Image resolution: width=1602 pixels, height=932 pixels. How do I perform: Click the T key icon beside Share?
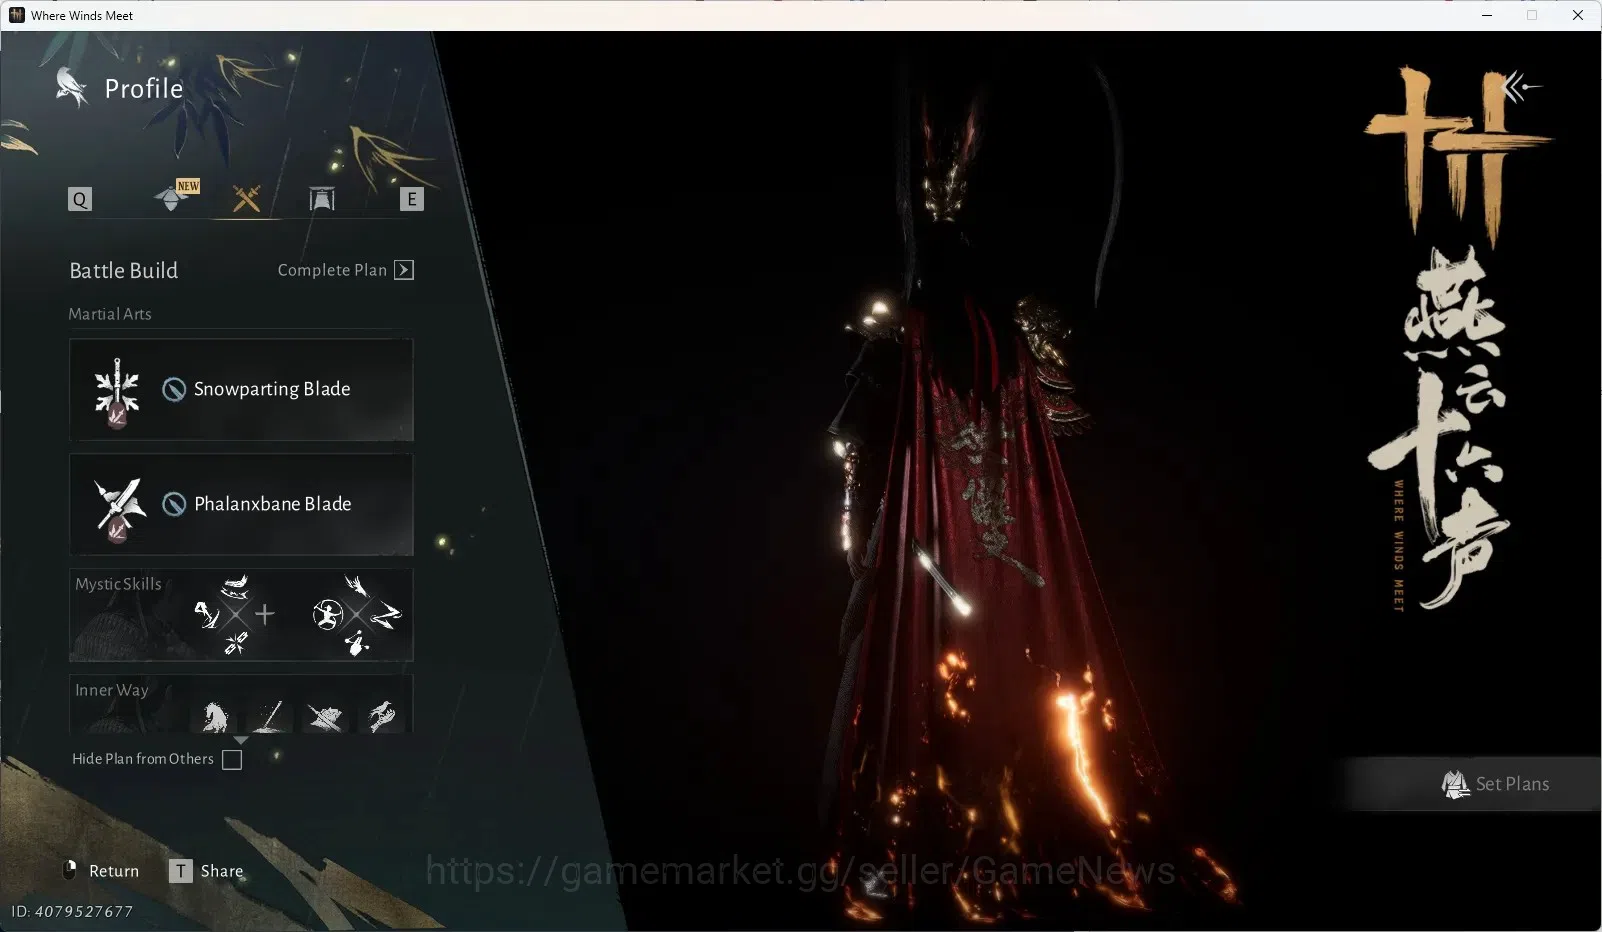click(x=180, y=871)
